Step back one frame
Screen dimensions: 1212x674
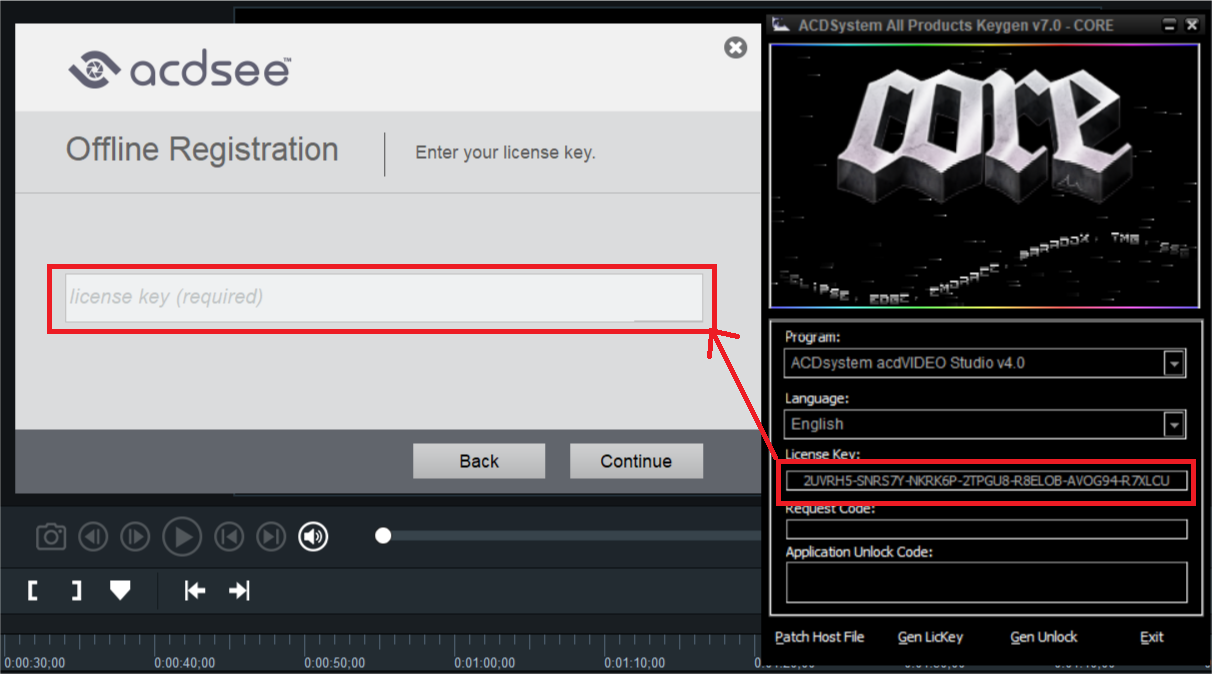93,537
